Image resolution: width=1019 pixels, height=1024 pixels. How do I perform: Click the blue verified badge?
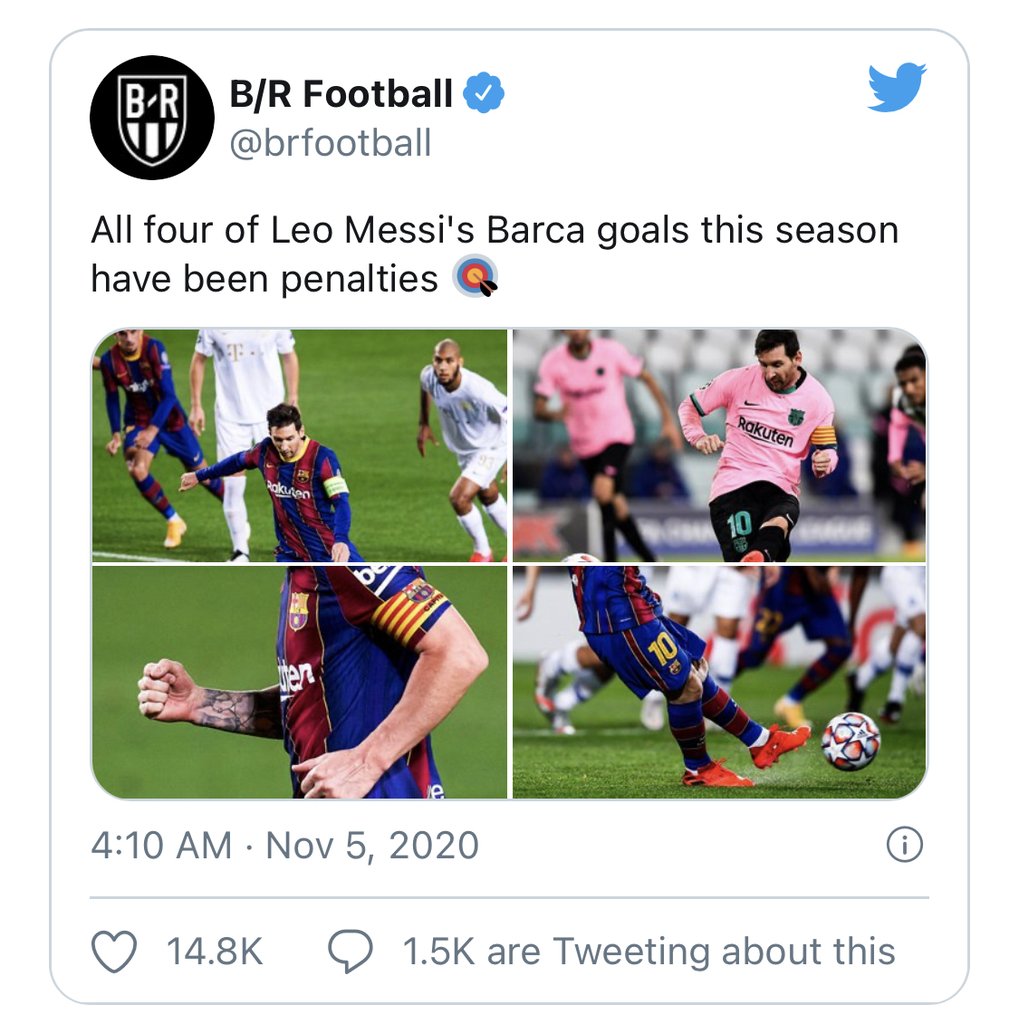point(483,93)
